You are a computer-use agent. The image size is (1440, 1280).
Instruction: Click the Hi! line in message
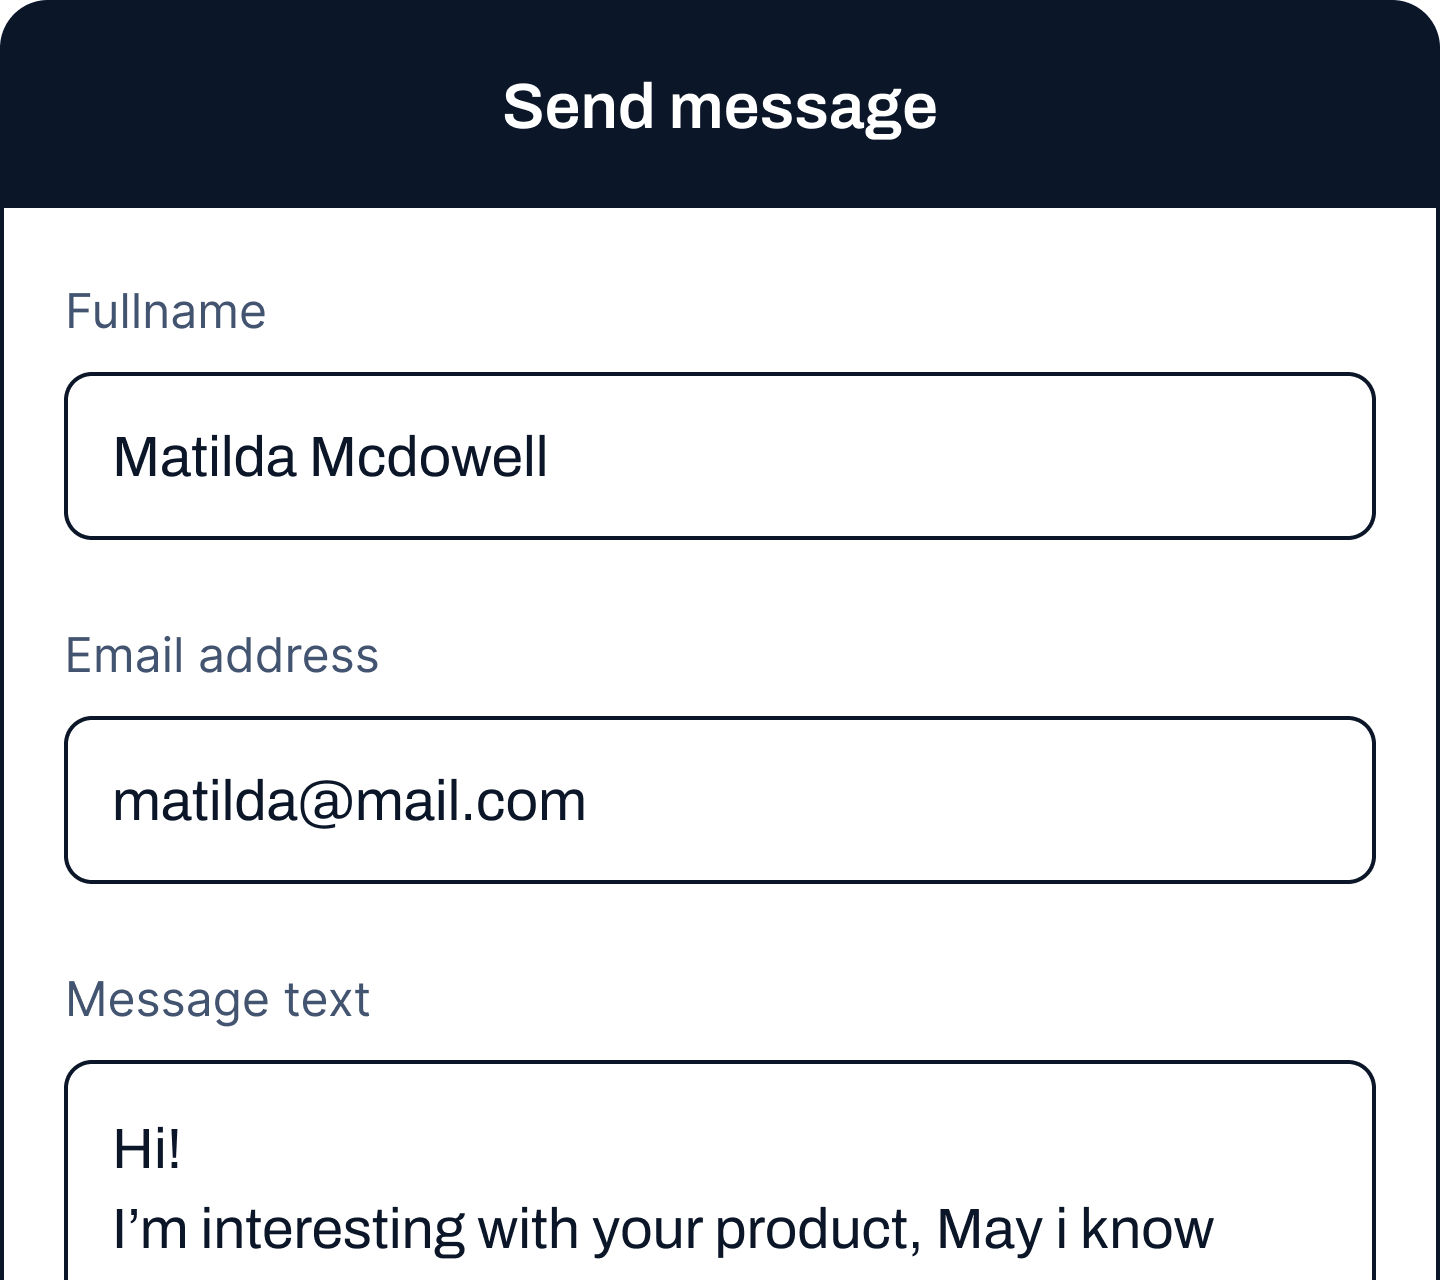(x=147, y=1148)
